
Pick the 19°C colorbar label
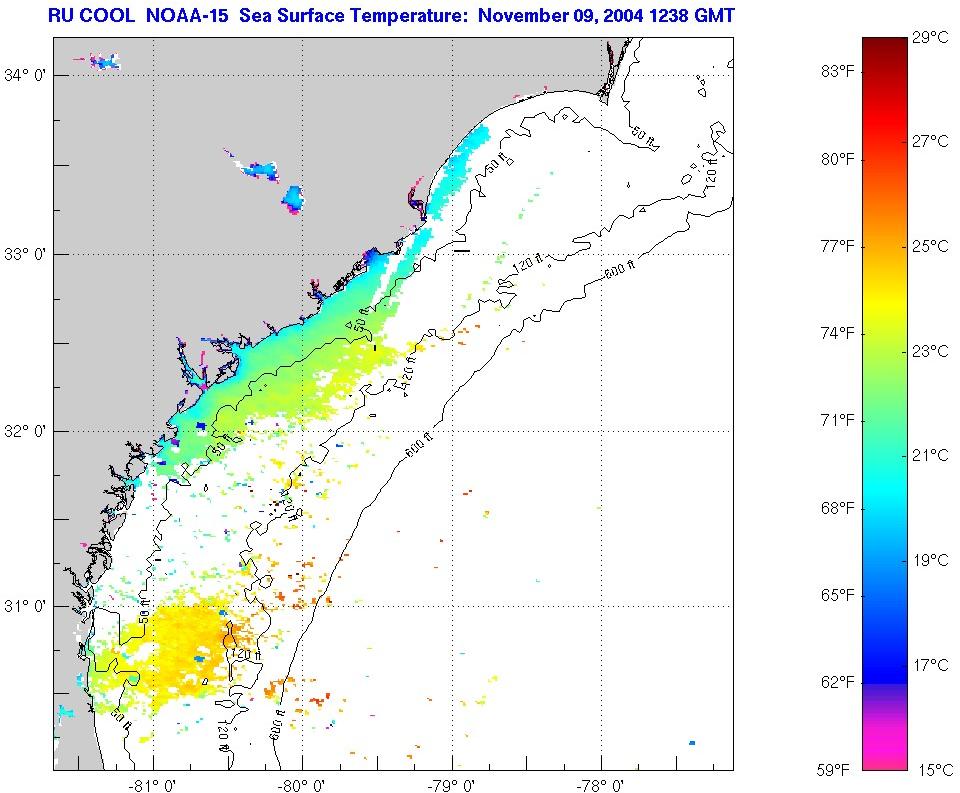[930, 560]
